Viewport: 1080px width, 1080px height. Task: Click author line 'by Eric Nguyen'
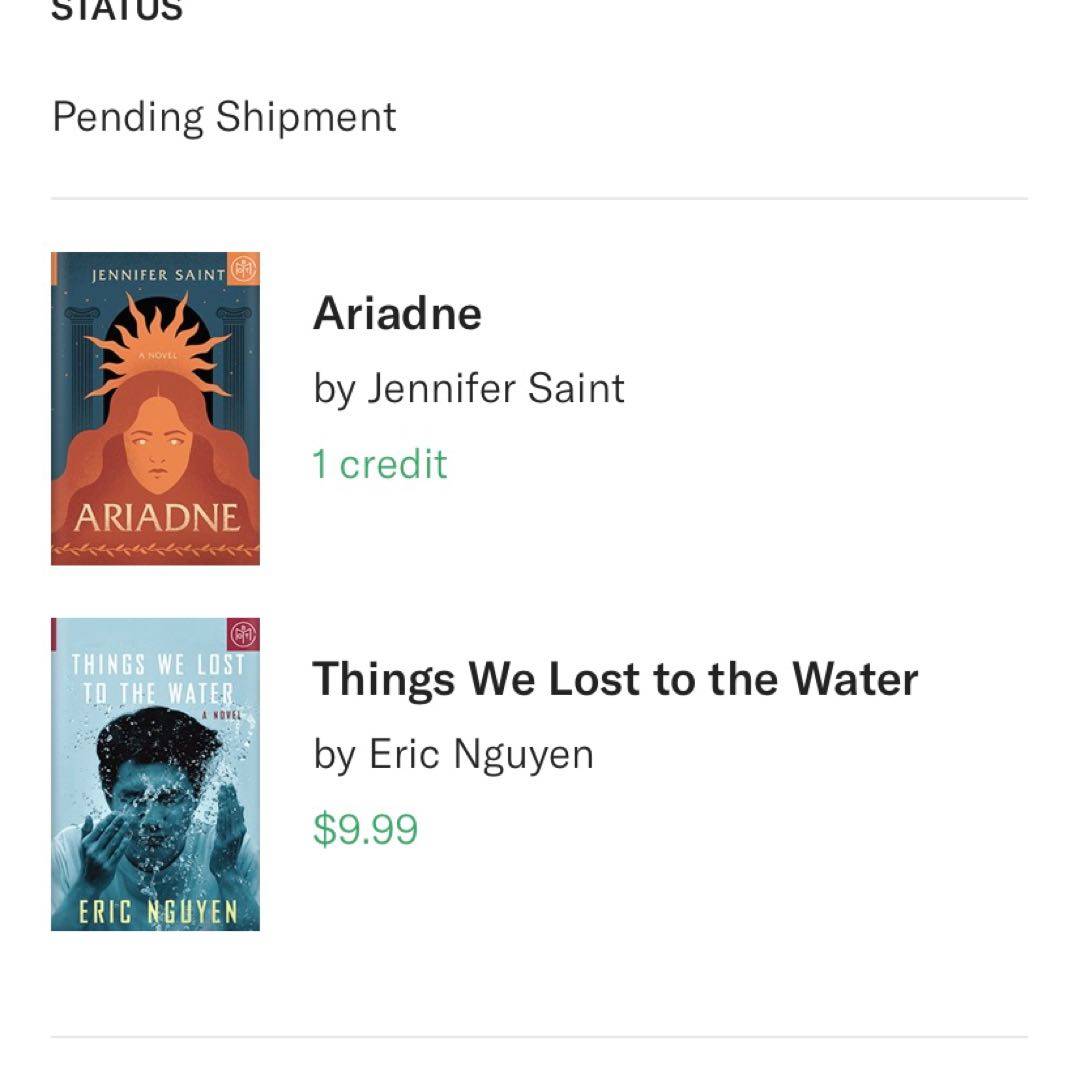pos(453,754)
